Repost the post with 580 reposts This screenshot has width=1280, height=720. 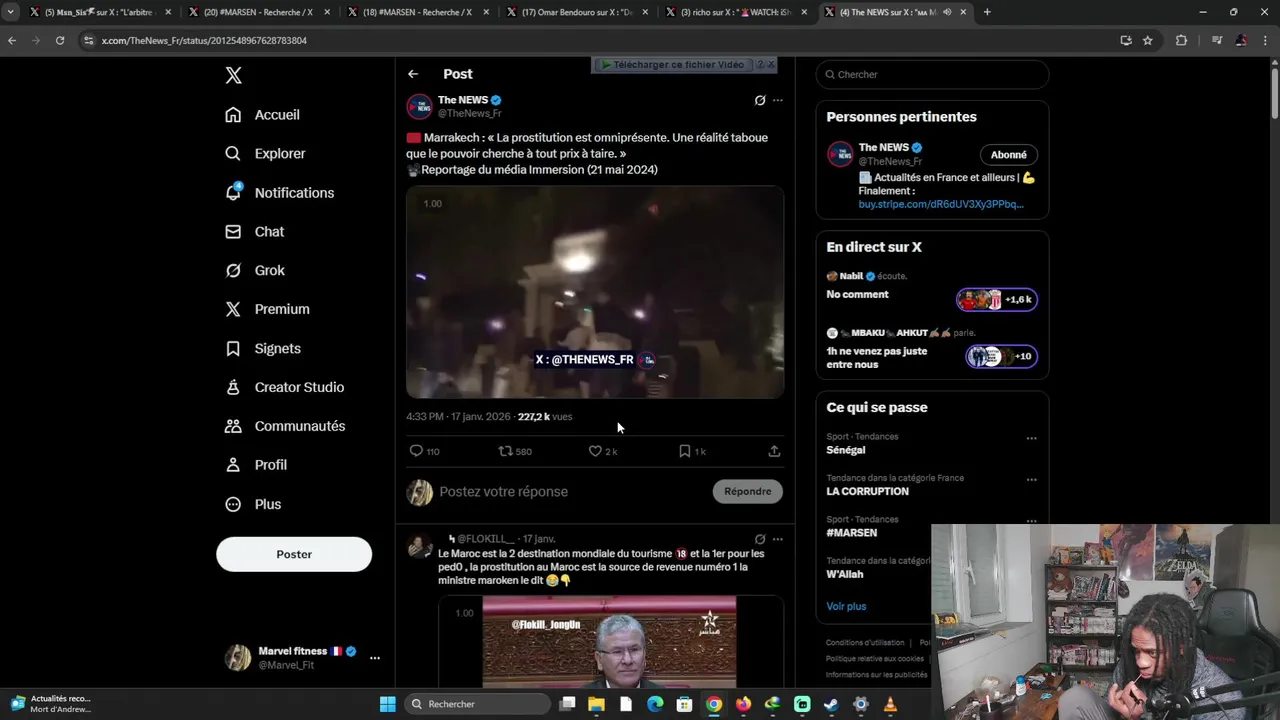pos(515,451)
